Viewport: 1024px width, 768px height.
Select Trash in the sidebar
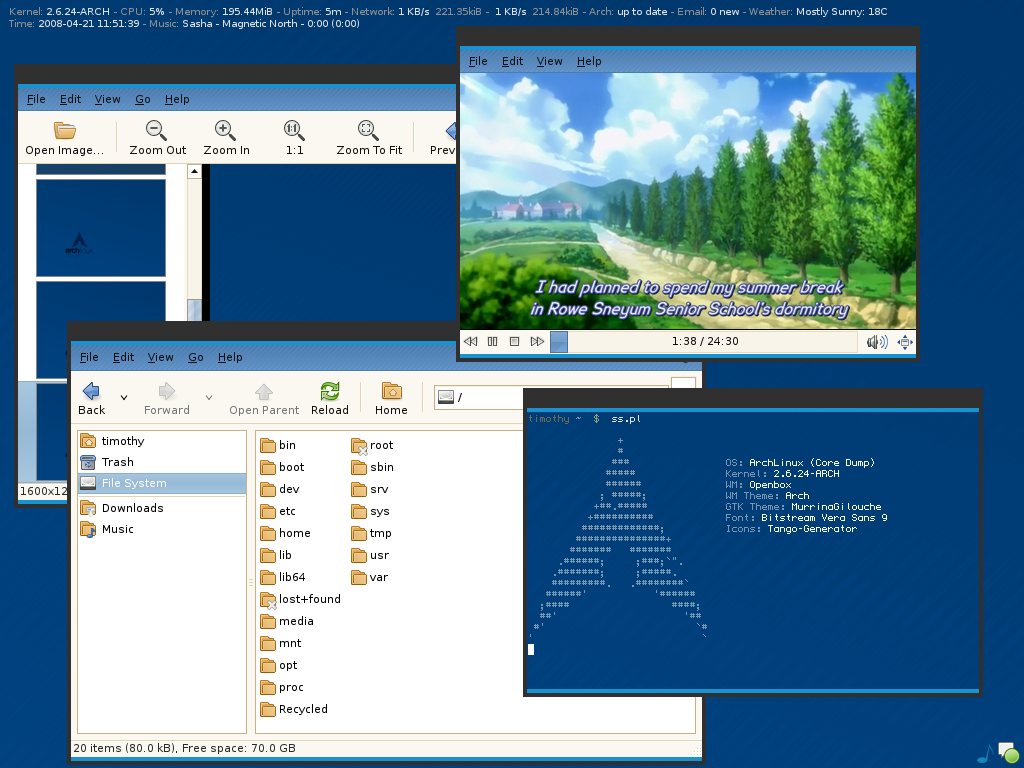(162, 462)
